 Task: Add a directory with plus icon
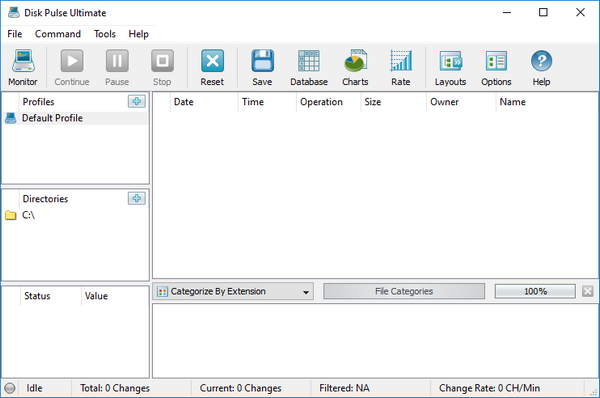pos(137,198)
